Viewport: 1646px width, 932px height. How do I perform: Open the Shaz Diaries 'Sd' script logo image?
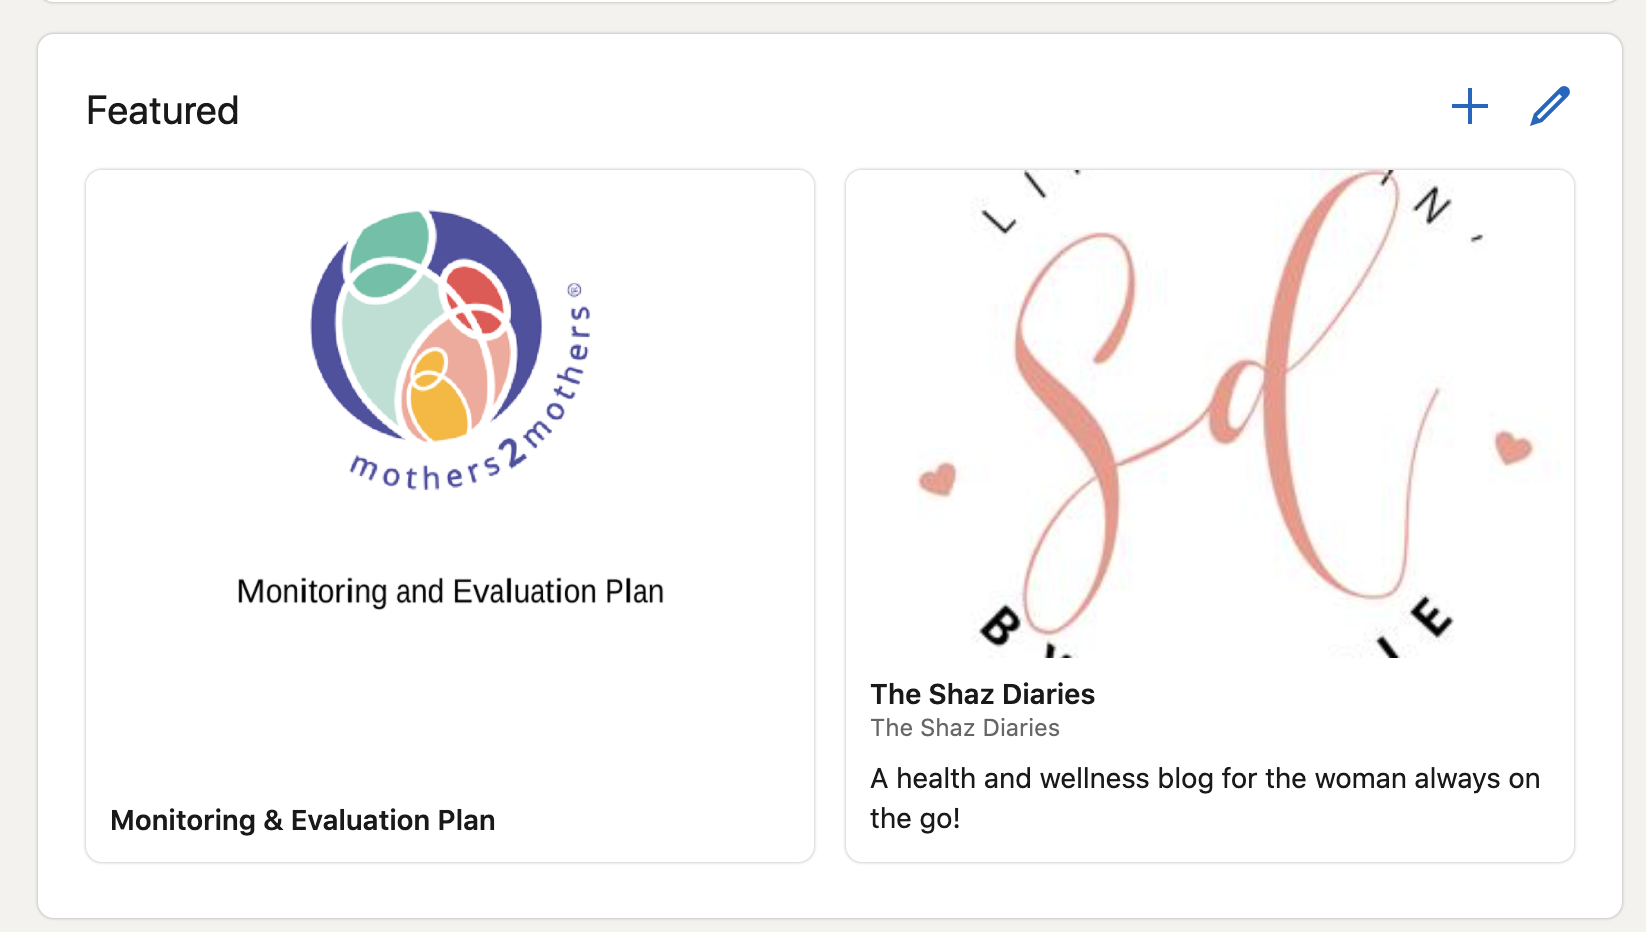[x=1210, y=413]
